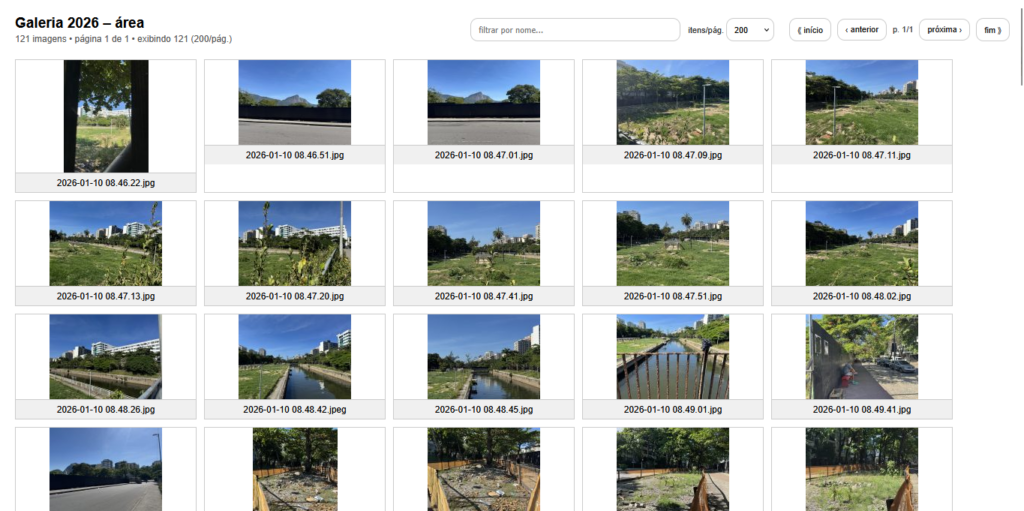Select image 2026-01-10 08.47.01.jpg
Image resolution: width=1024 pixels, height=511 pixels.
click(x=483, y=102)
